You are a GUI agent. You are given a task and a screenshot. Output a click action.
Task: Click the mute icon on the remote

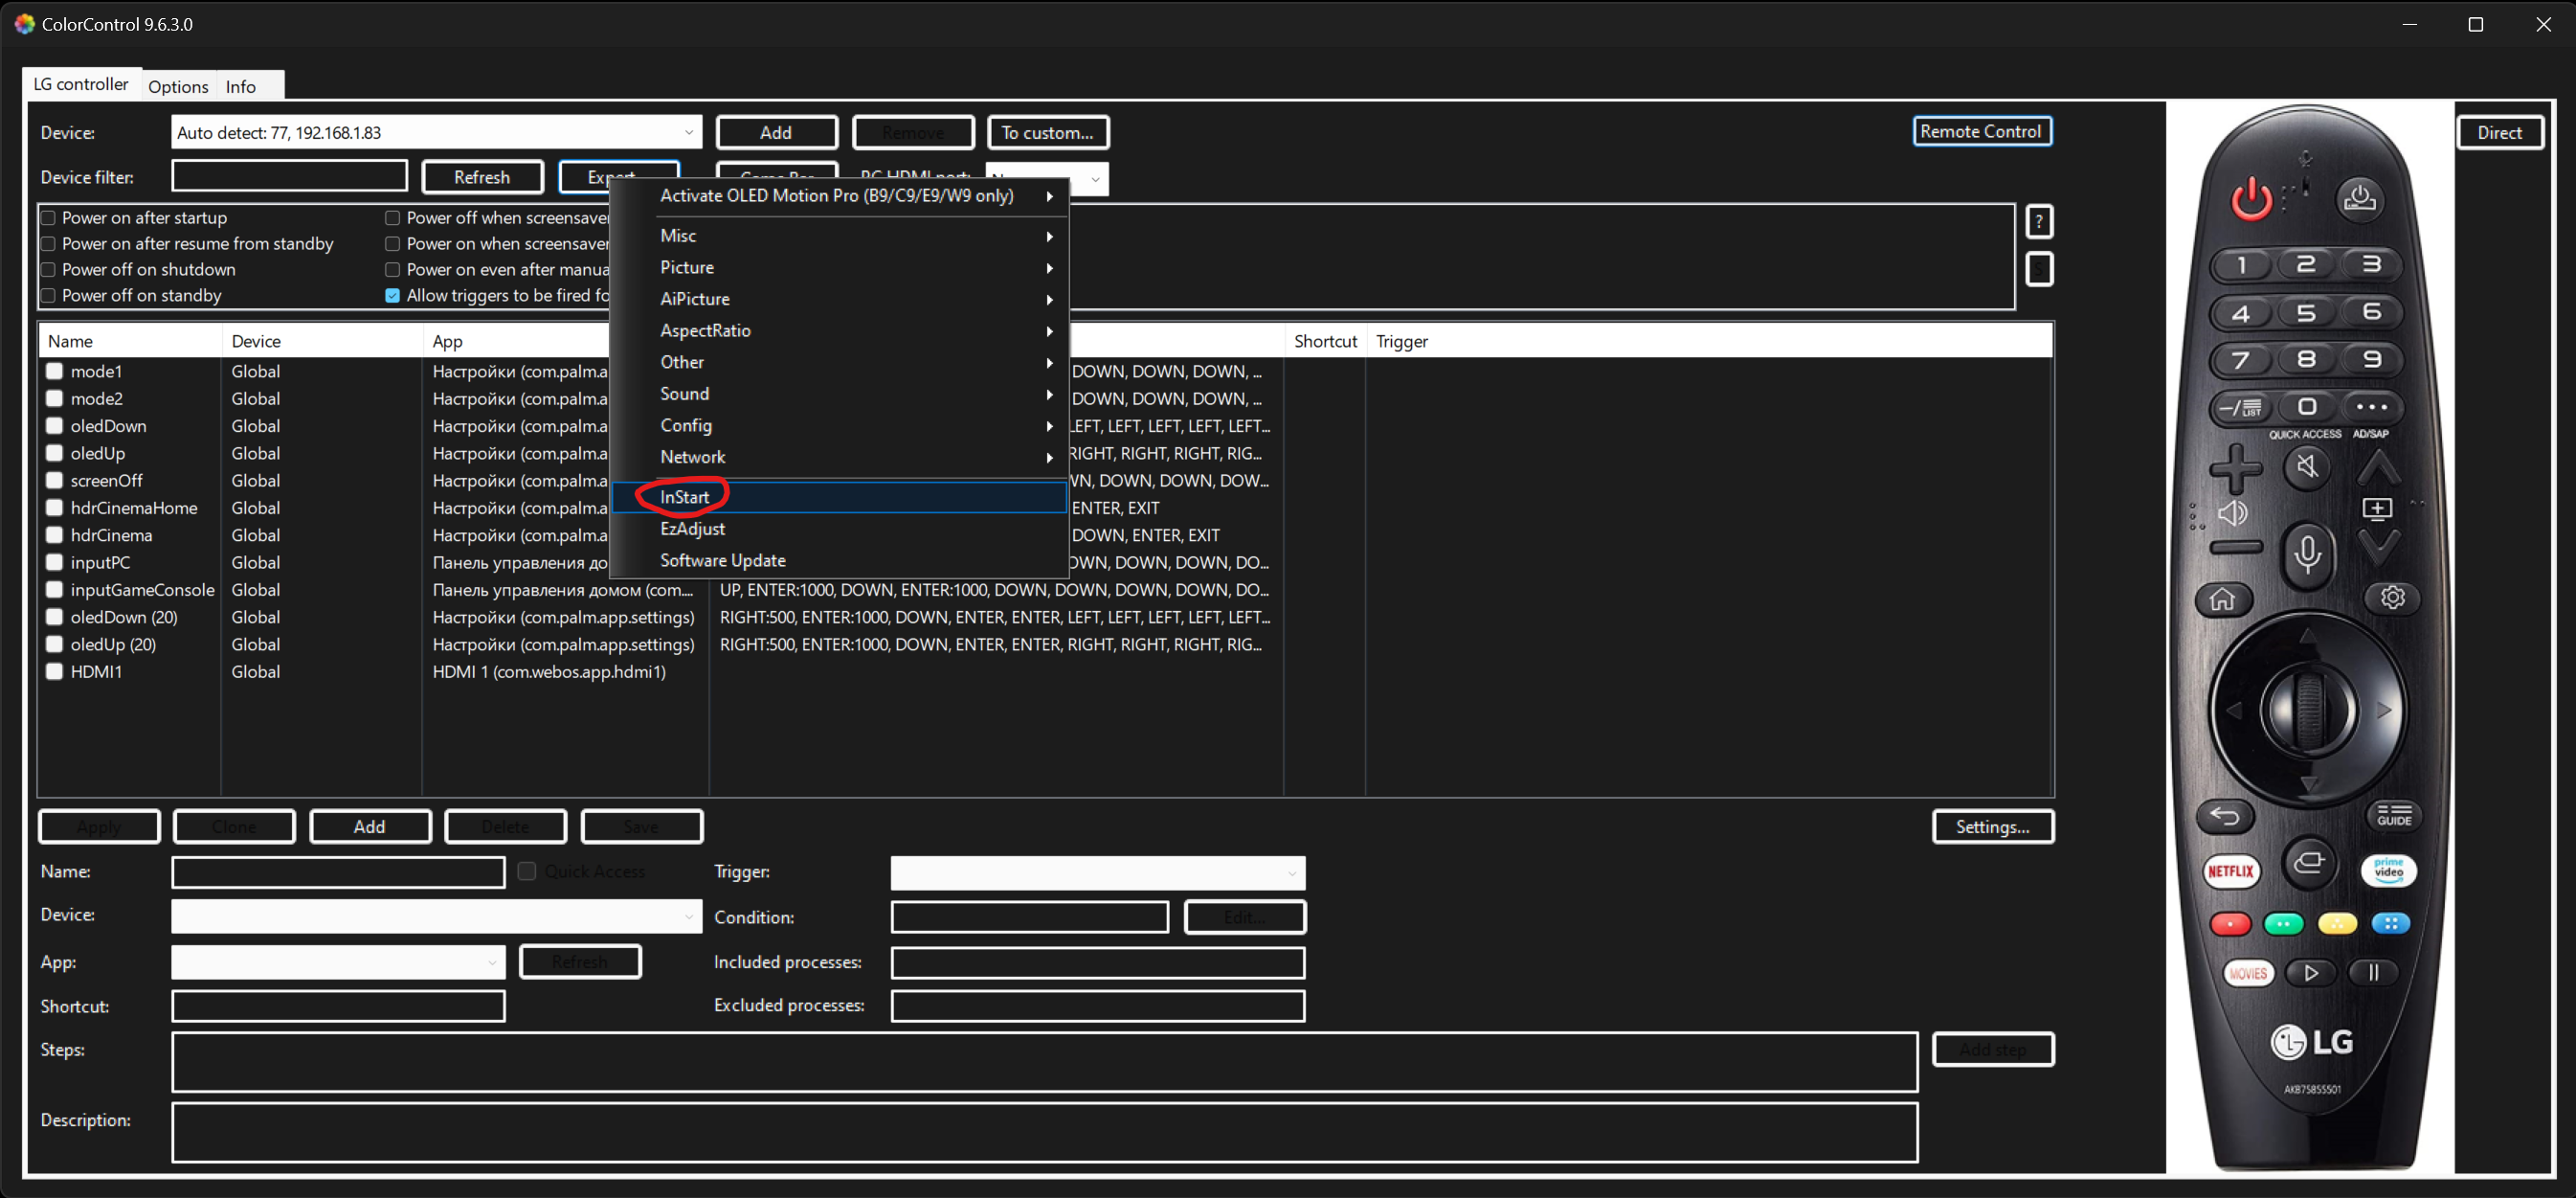(x=2306, y=466)
